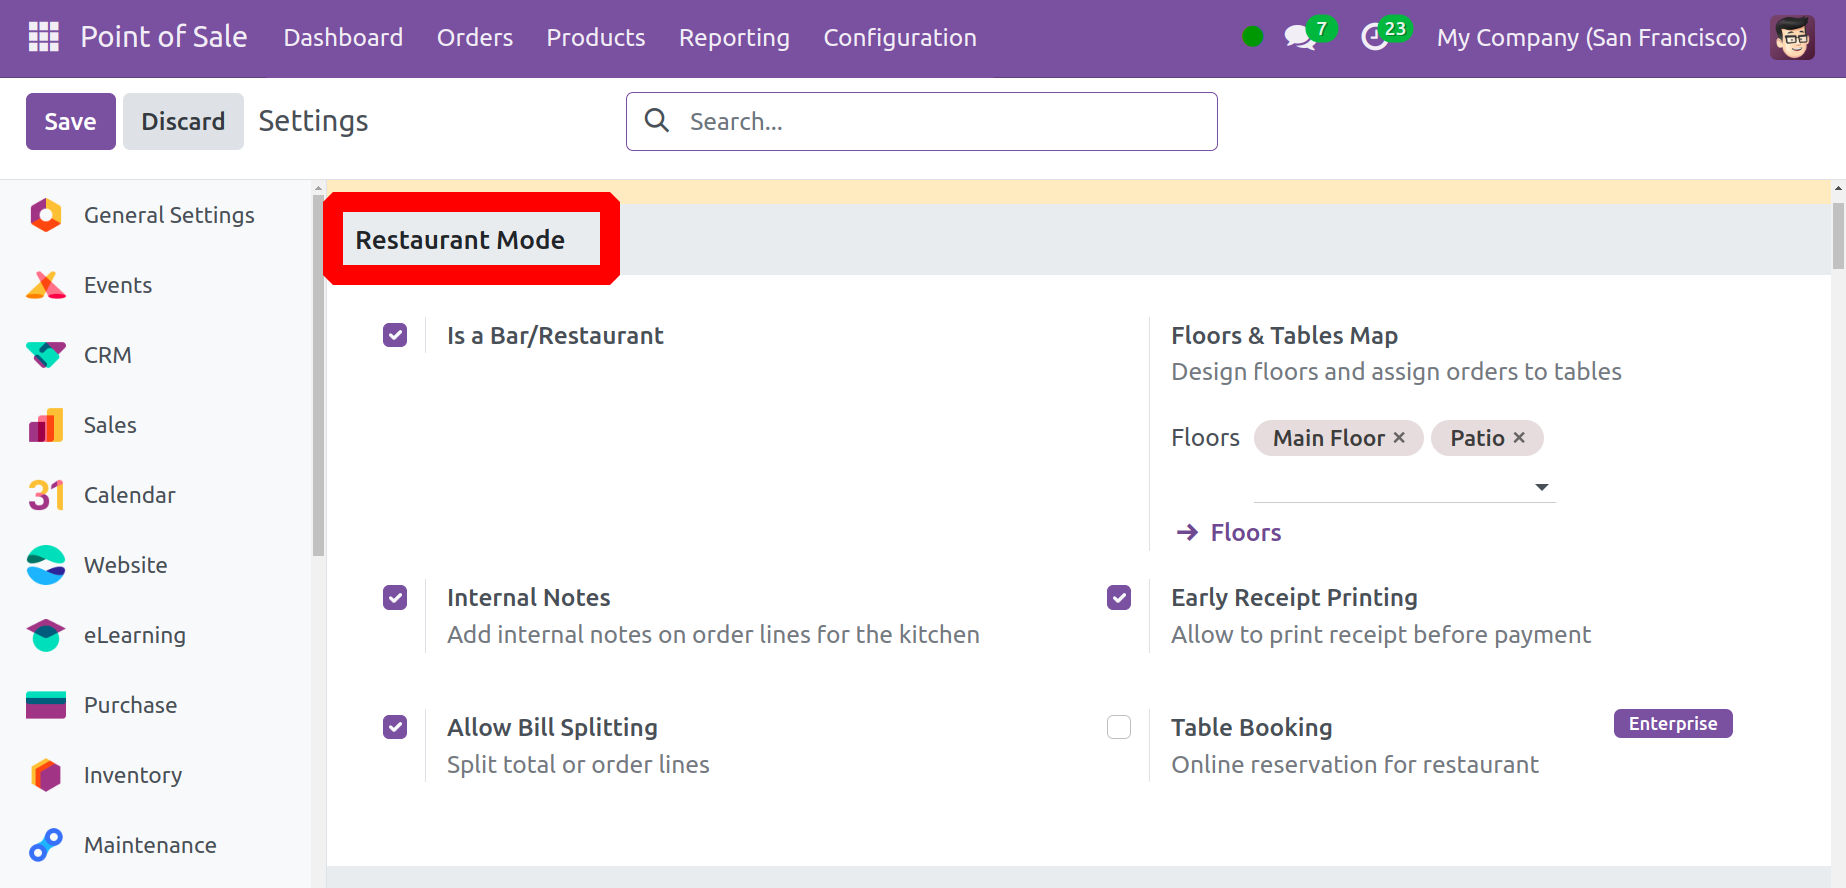Open the Maintenance settings label
1846x888 pixels.
[x=150, y=845]
